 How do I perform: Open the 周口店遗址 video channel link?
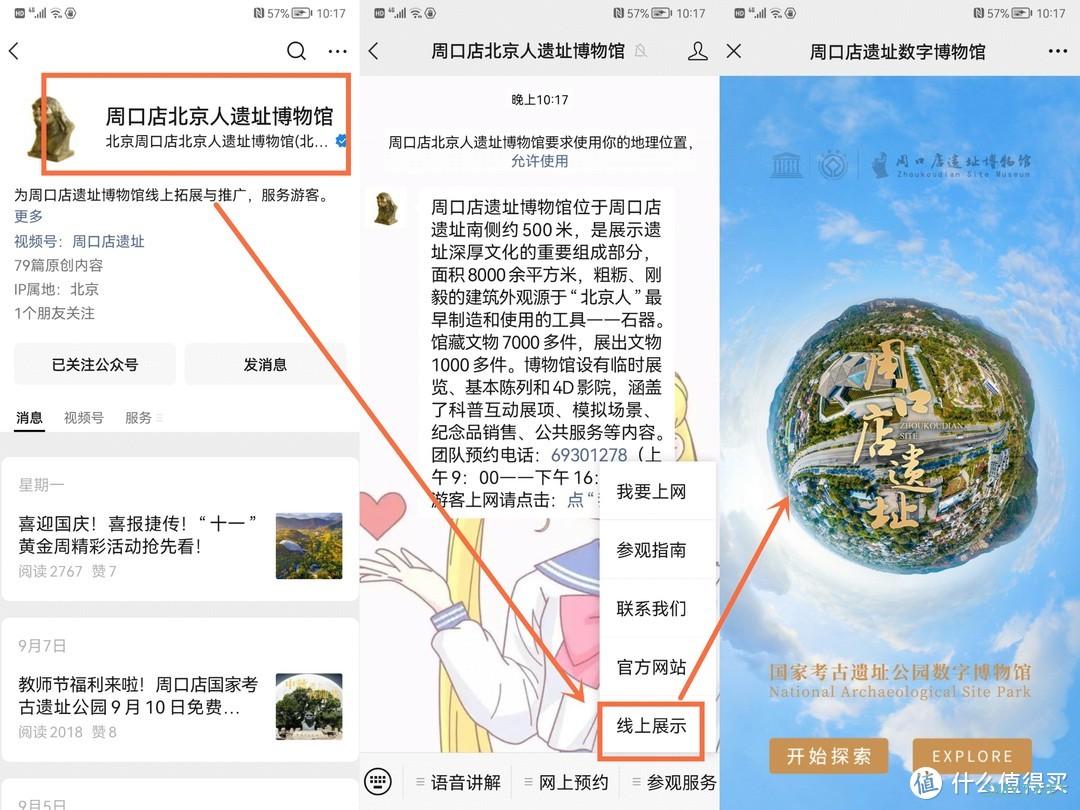pos(108,241)
